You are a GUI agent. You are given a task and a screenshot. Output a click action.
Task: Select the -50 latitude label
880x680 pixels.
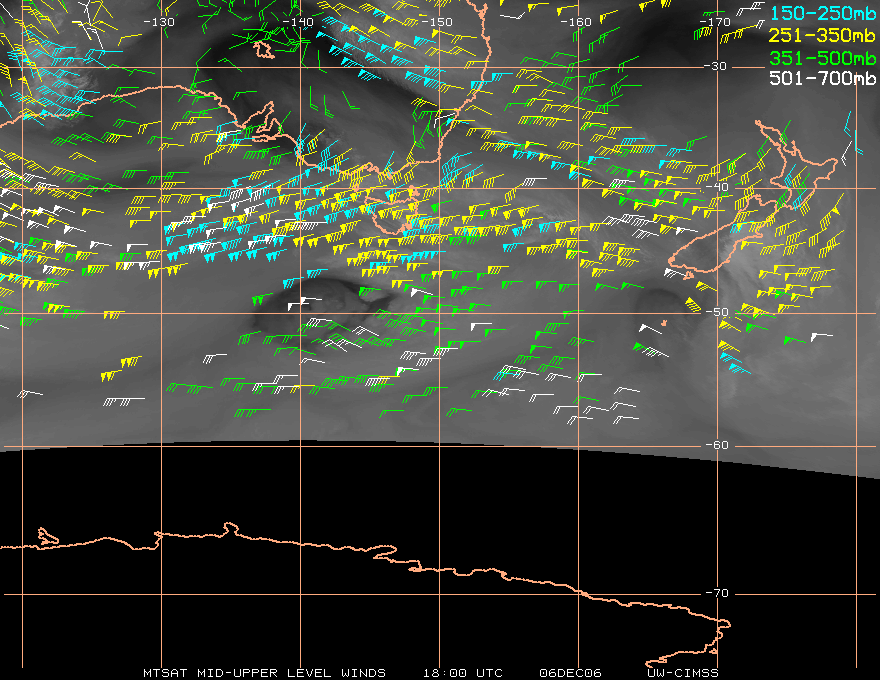[717, 312]
